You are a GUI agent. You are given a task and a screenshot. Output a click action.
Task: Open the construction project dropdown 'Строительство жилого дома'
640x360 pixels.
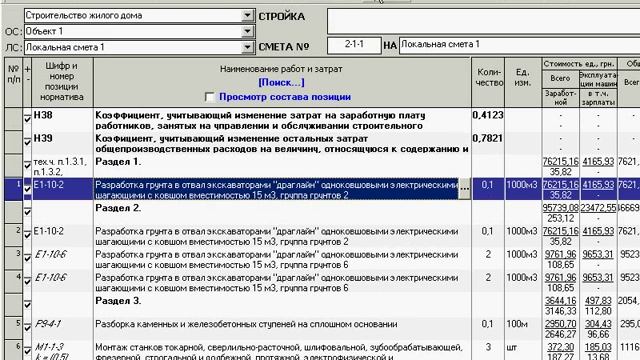coord(247,16)
